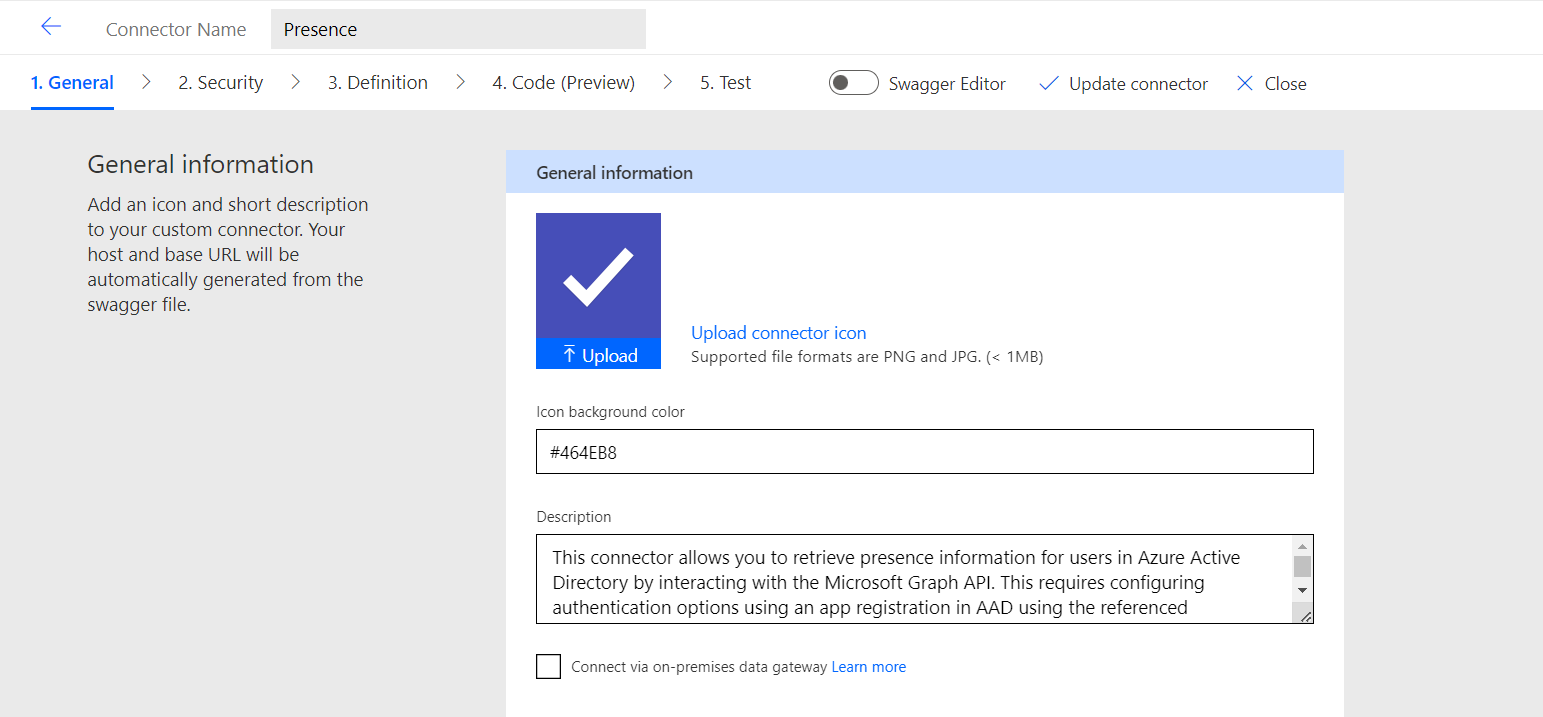1543x717 pixels.
Task: Go to the Code (Preview) tab
Action: (563, 83)
